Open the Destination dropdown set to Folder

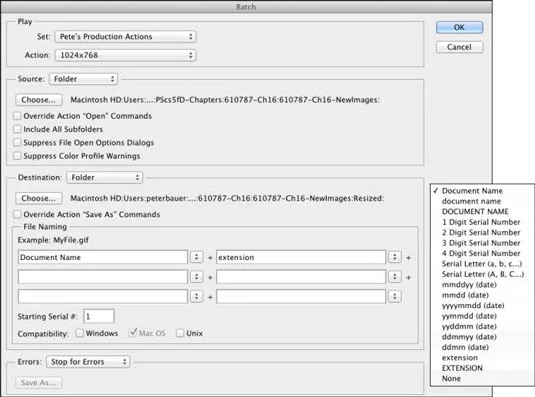pos(104,177)
